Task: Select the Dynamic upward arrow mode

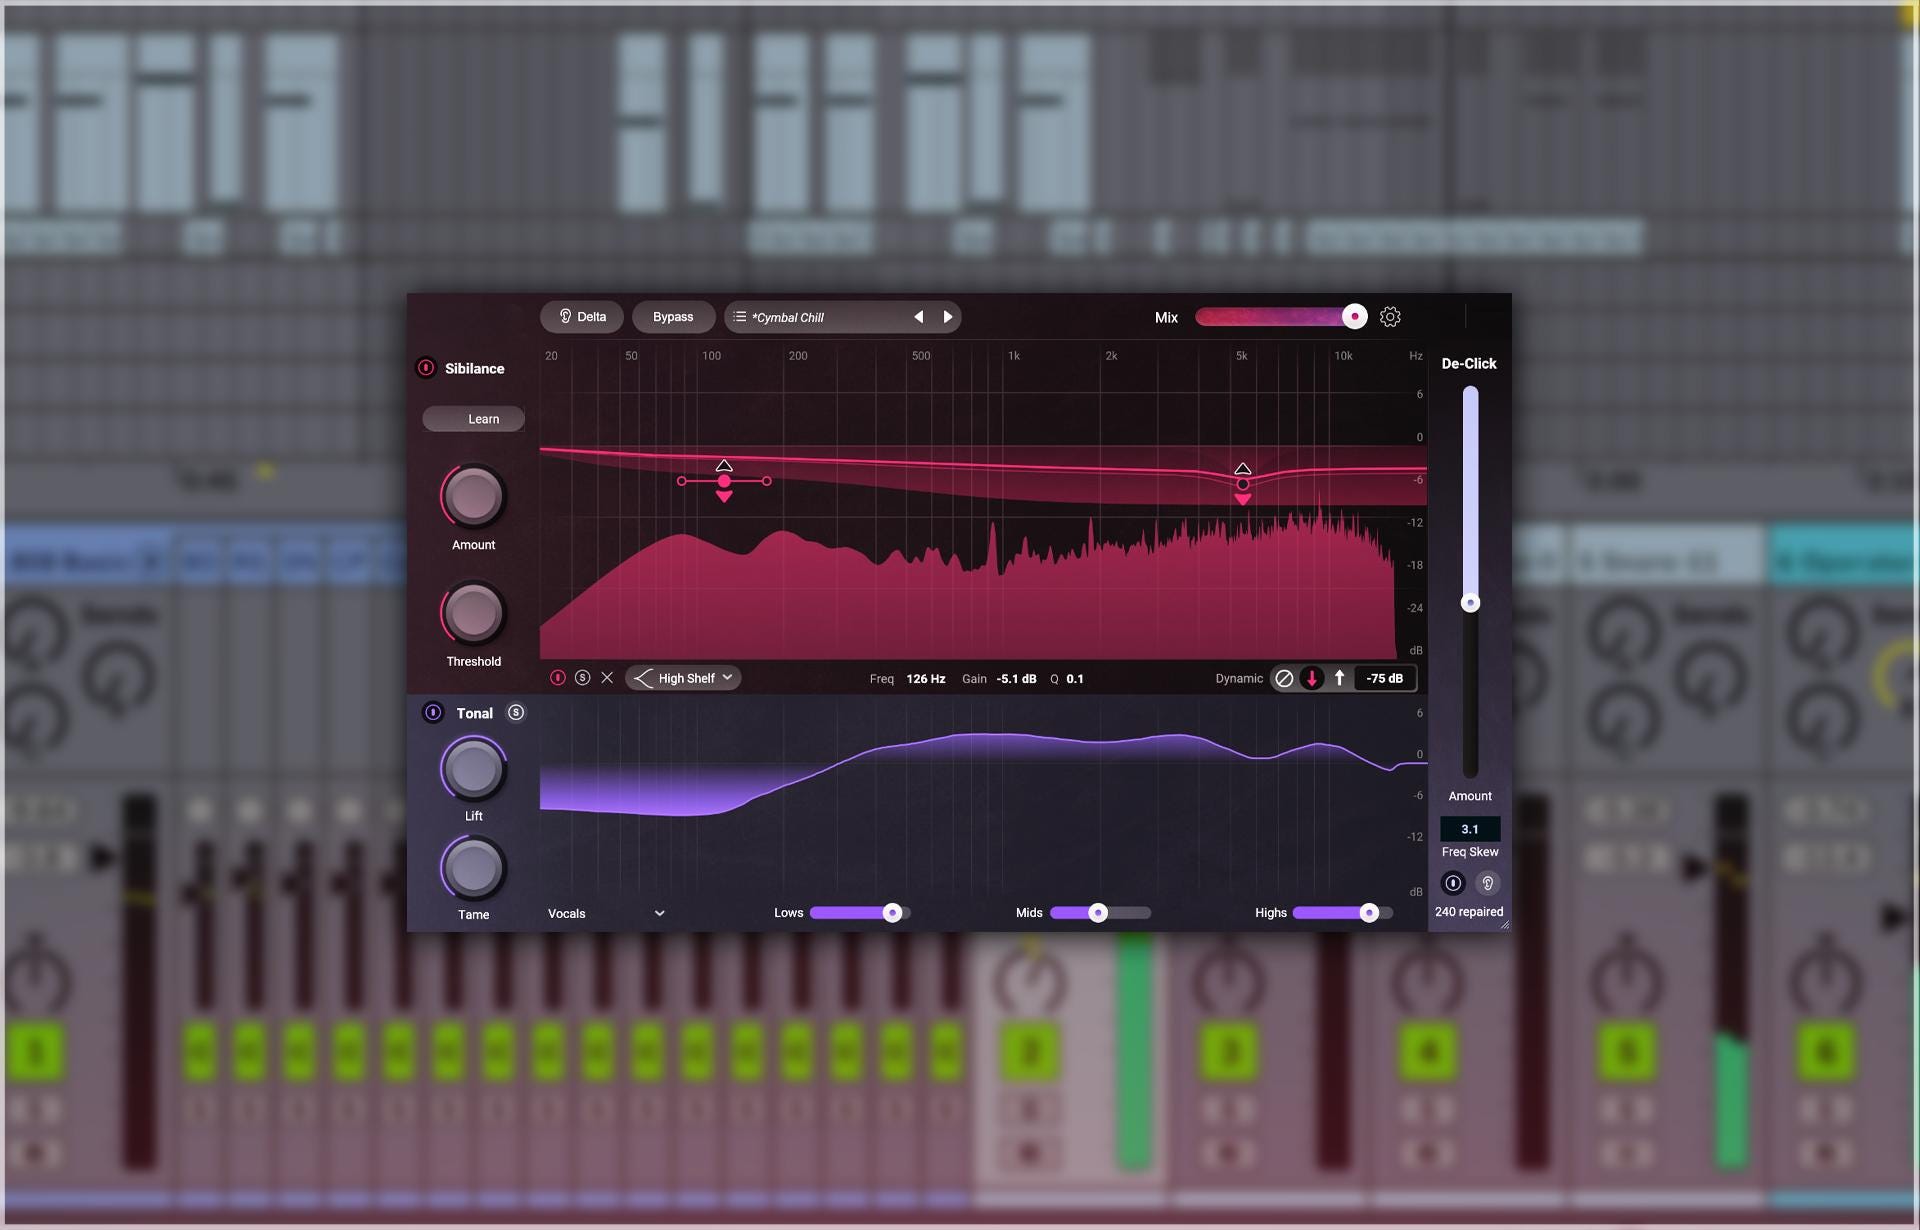Action: click(x=1340, y=678)
